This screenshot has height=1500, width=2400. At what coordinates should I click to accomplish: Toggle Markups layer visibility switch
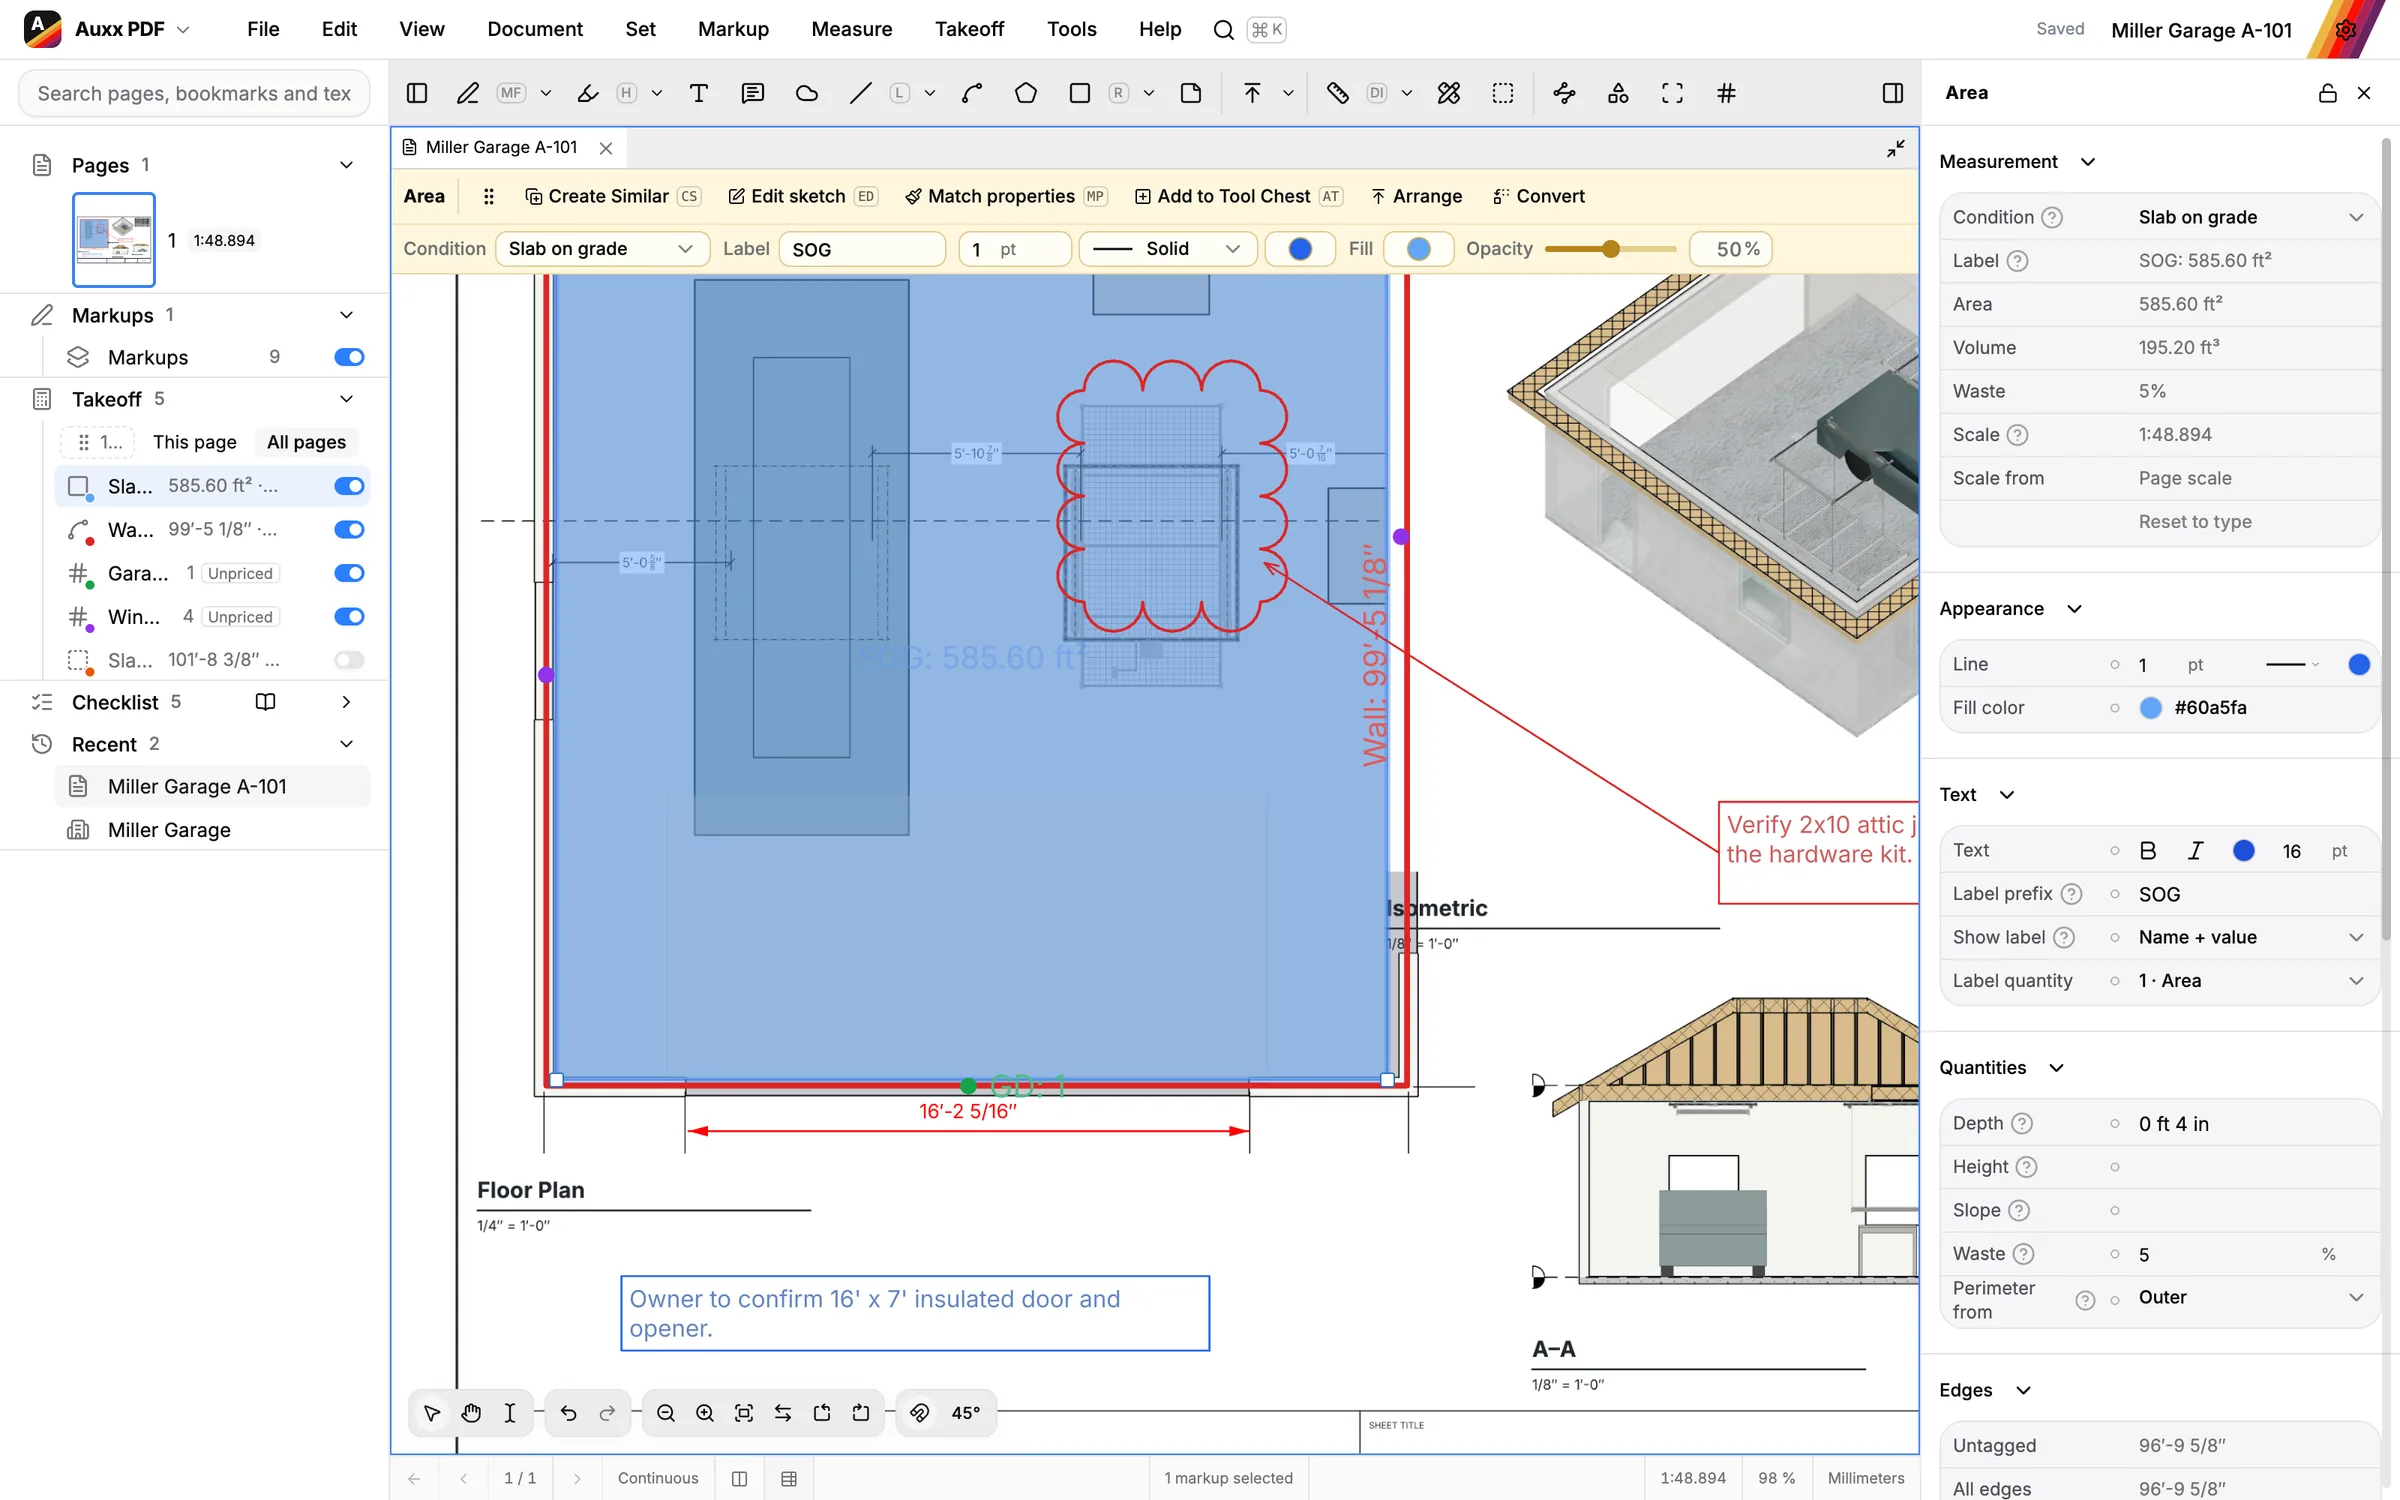(x=349, y=357)
